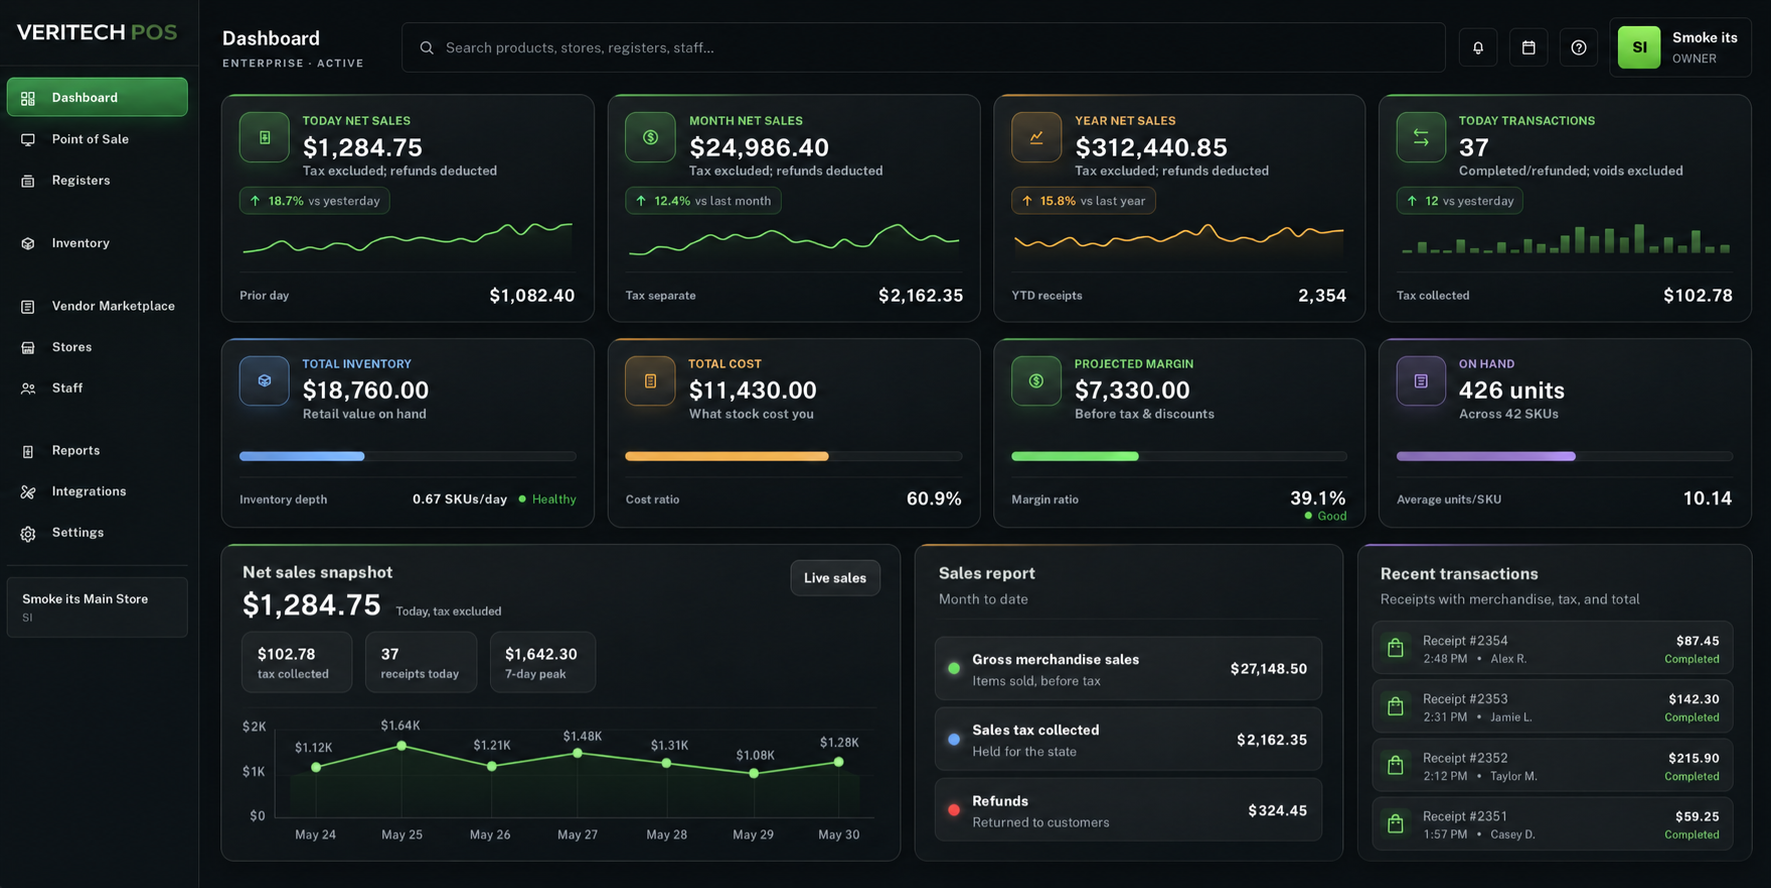Select Smoke its Main Store card
The width and height of the screenshot is (1771, 888).
coord(97,607)
